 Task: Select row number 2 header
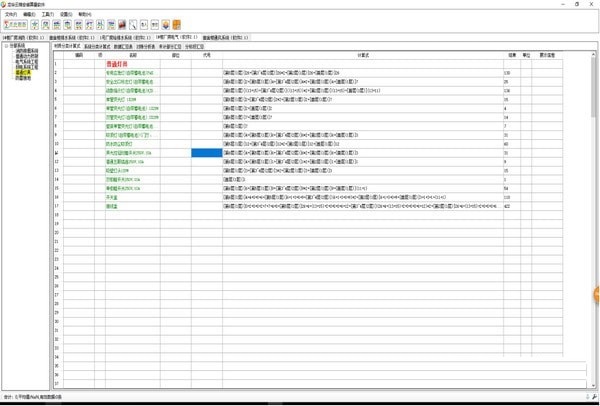(58, 73)
